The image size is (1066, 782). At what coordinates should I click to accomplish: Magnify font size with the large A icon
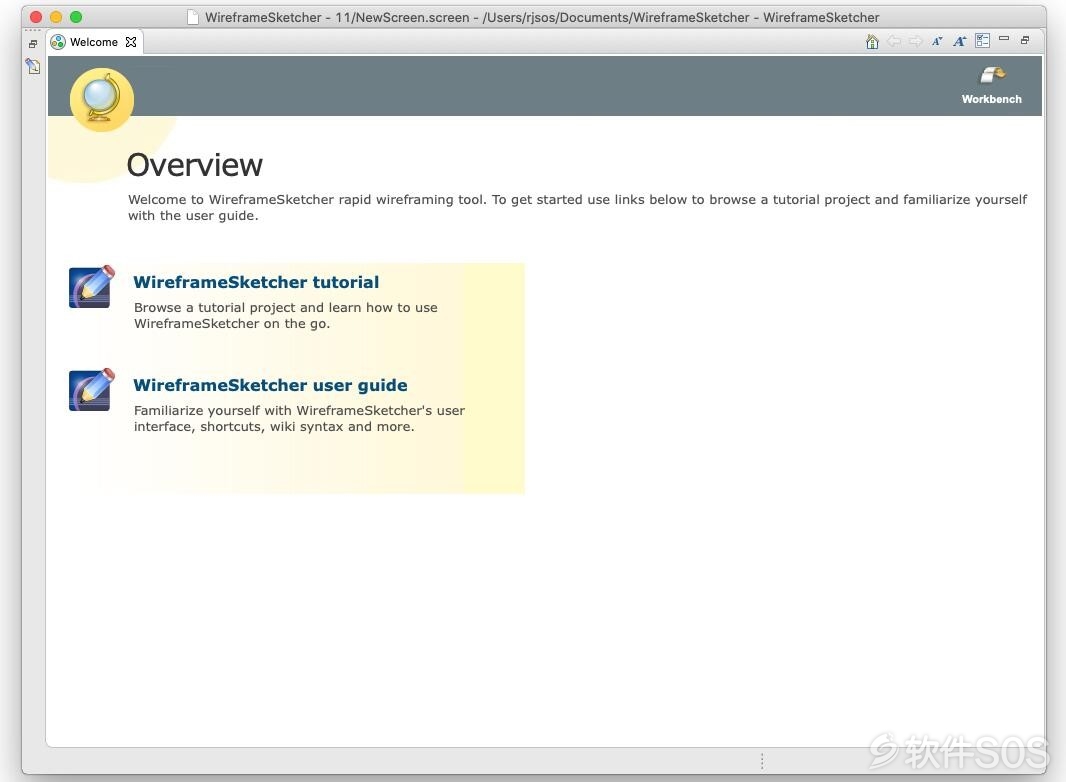tap(959, 41)
